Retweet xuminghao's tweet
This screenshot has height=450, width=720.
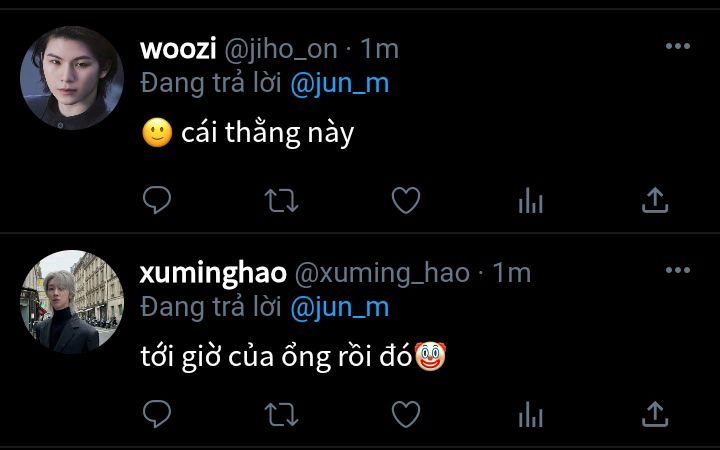[281, 415]
